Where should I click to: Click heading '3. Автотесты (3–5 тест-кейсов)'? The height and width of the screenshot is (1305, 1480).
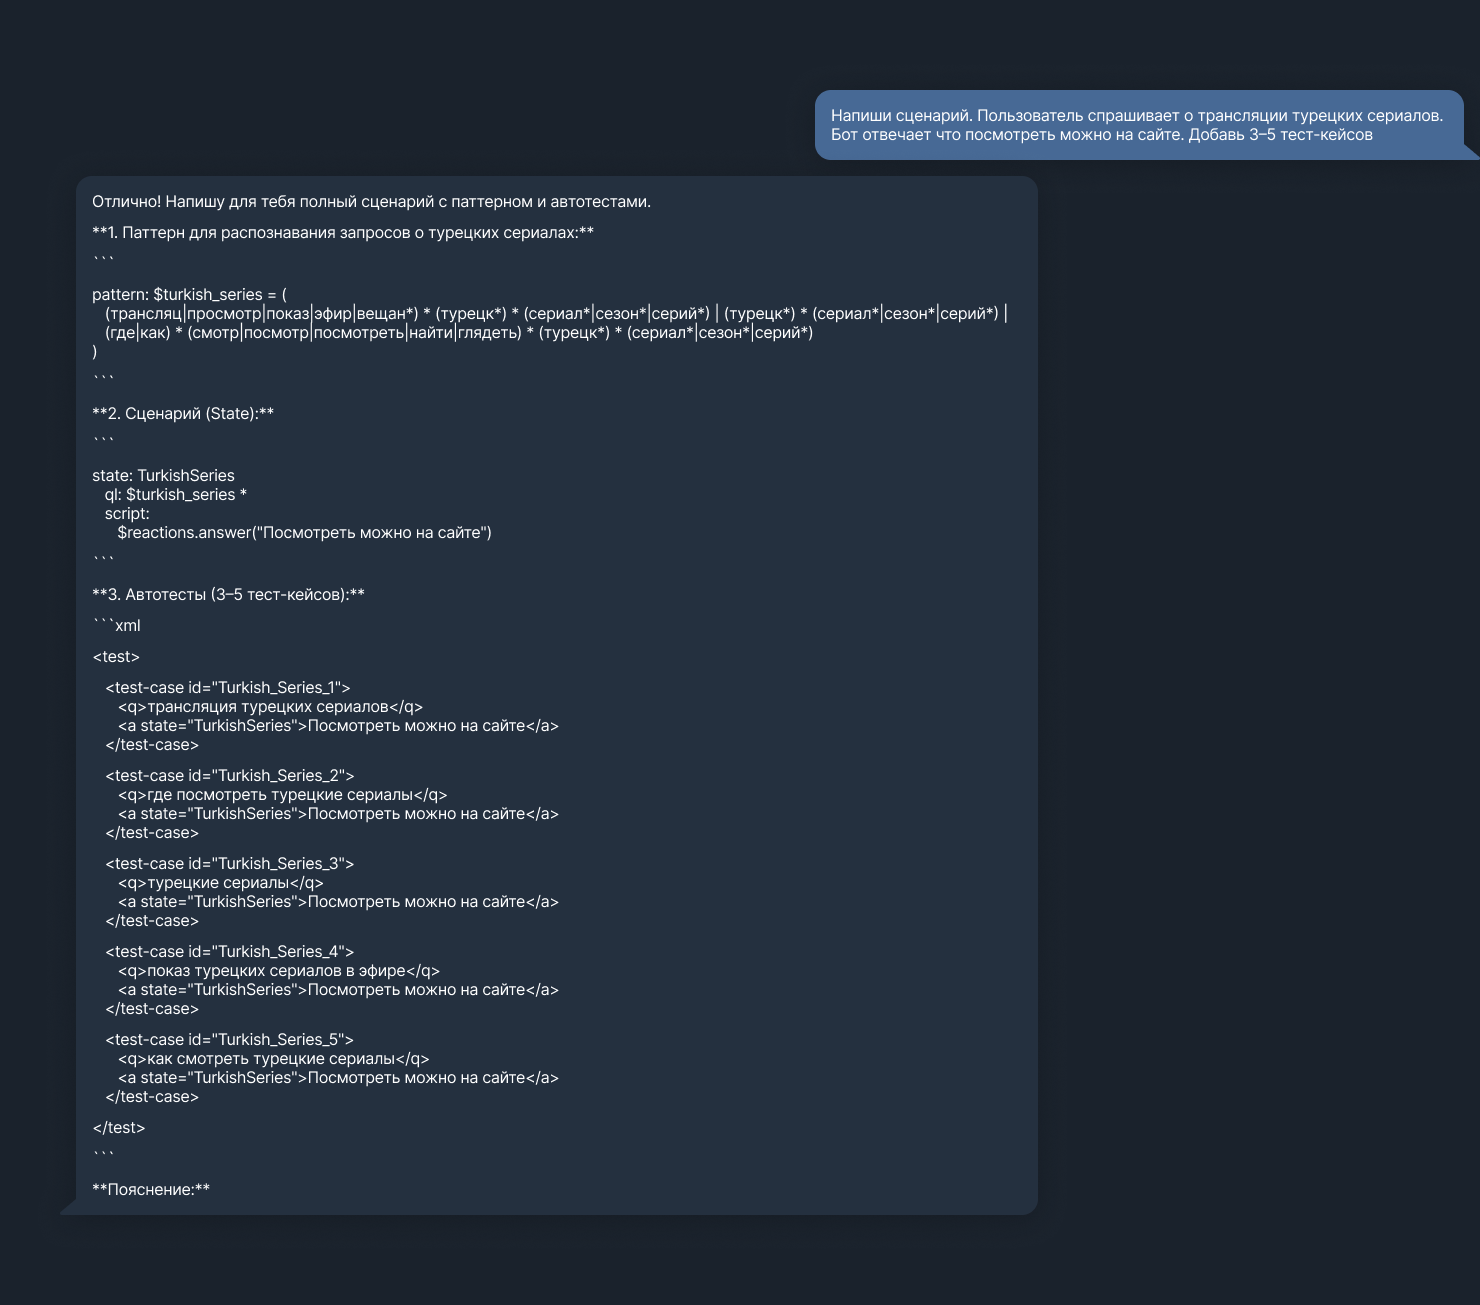(x=228, y=595)
